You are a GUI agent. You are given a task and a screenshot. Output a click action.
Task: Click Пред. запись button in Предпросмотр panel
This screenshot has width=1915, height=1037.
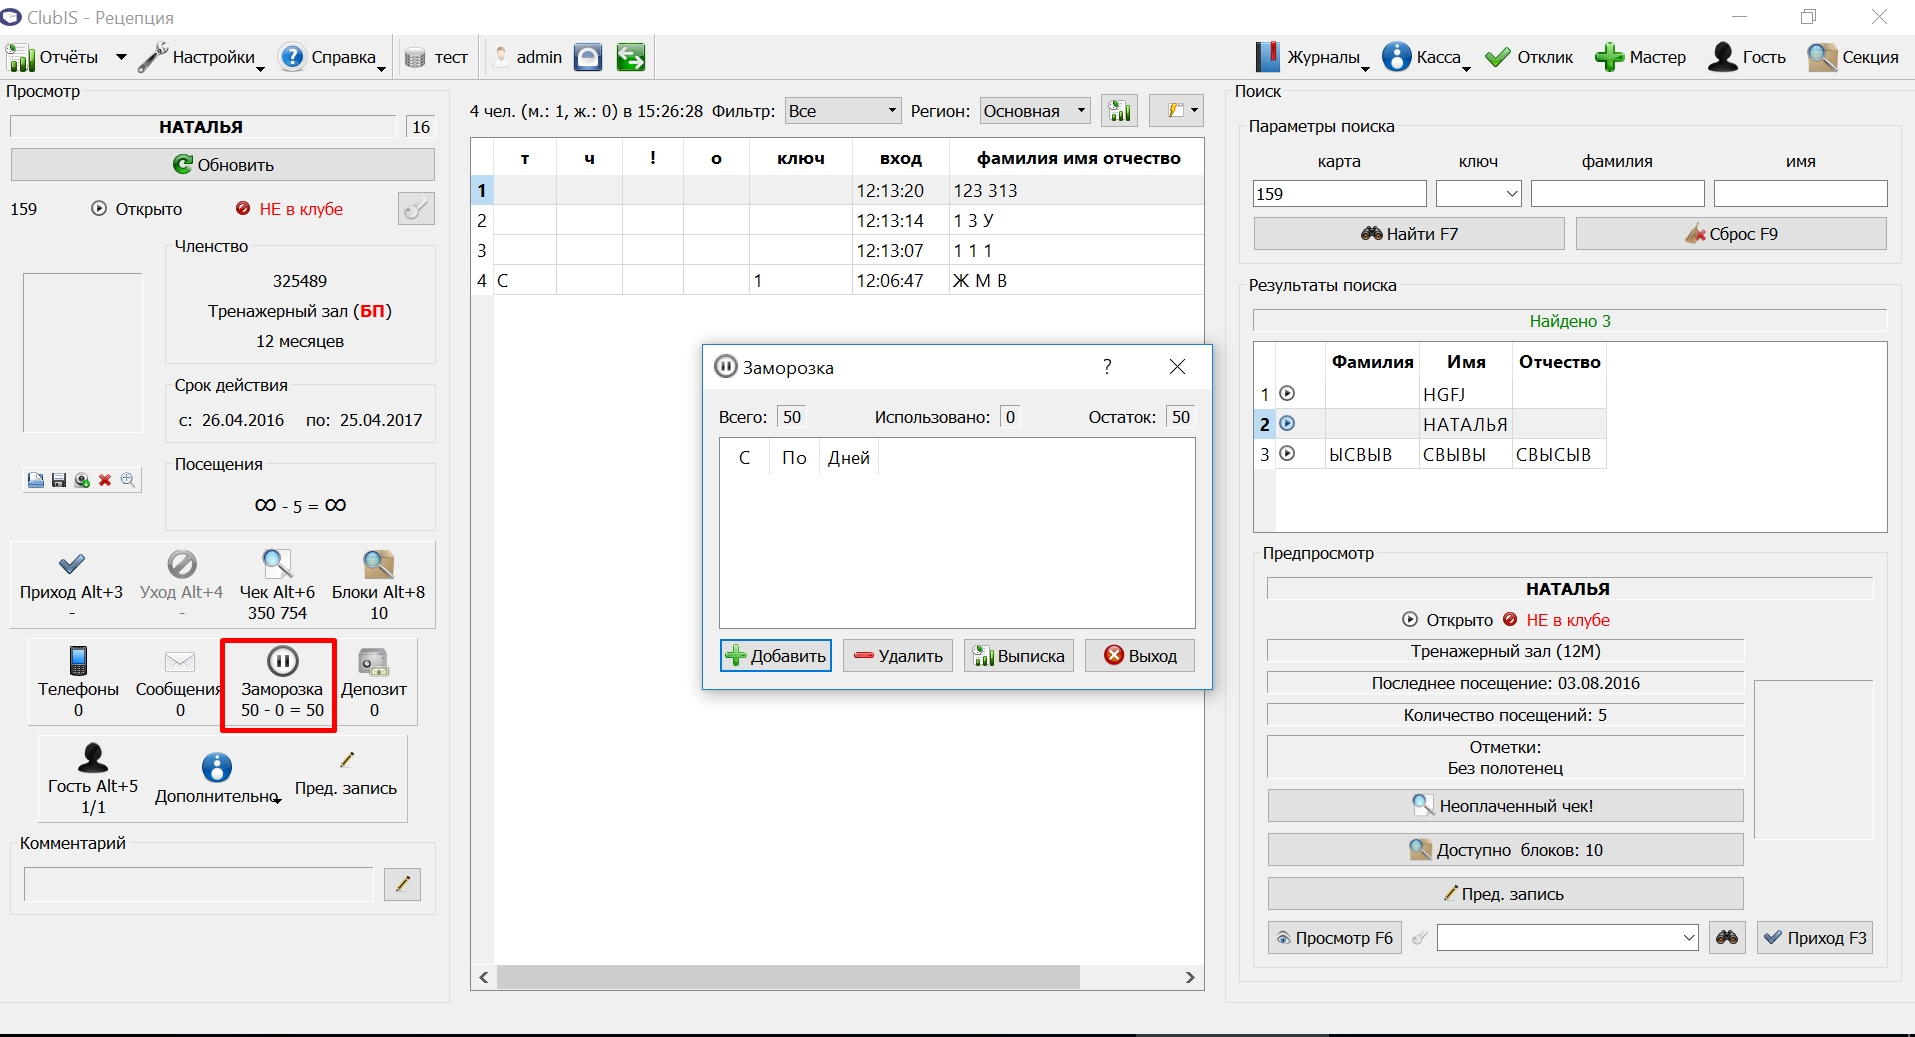(x=1505, y=894)
